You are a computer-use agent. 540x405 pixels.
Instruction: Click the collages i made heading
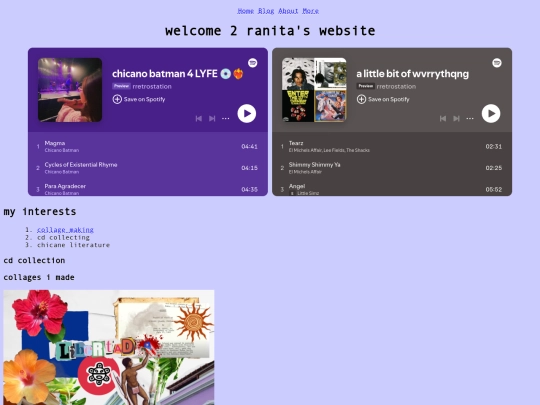coord(39,277)
